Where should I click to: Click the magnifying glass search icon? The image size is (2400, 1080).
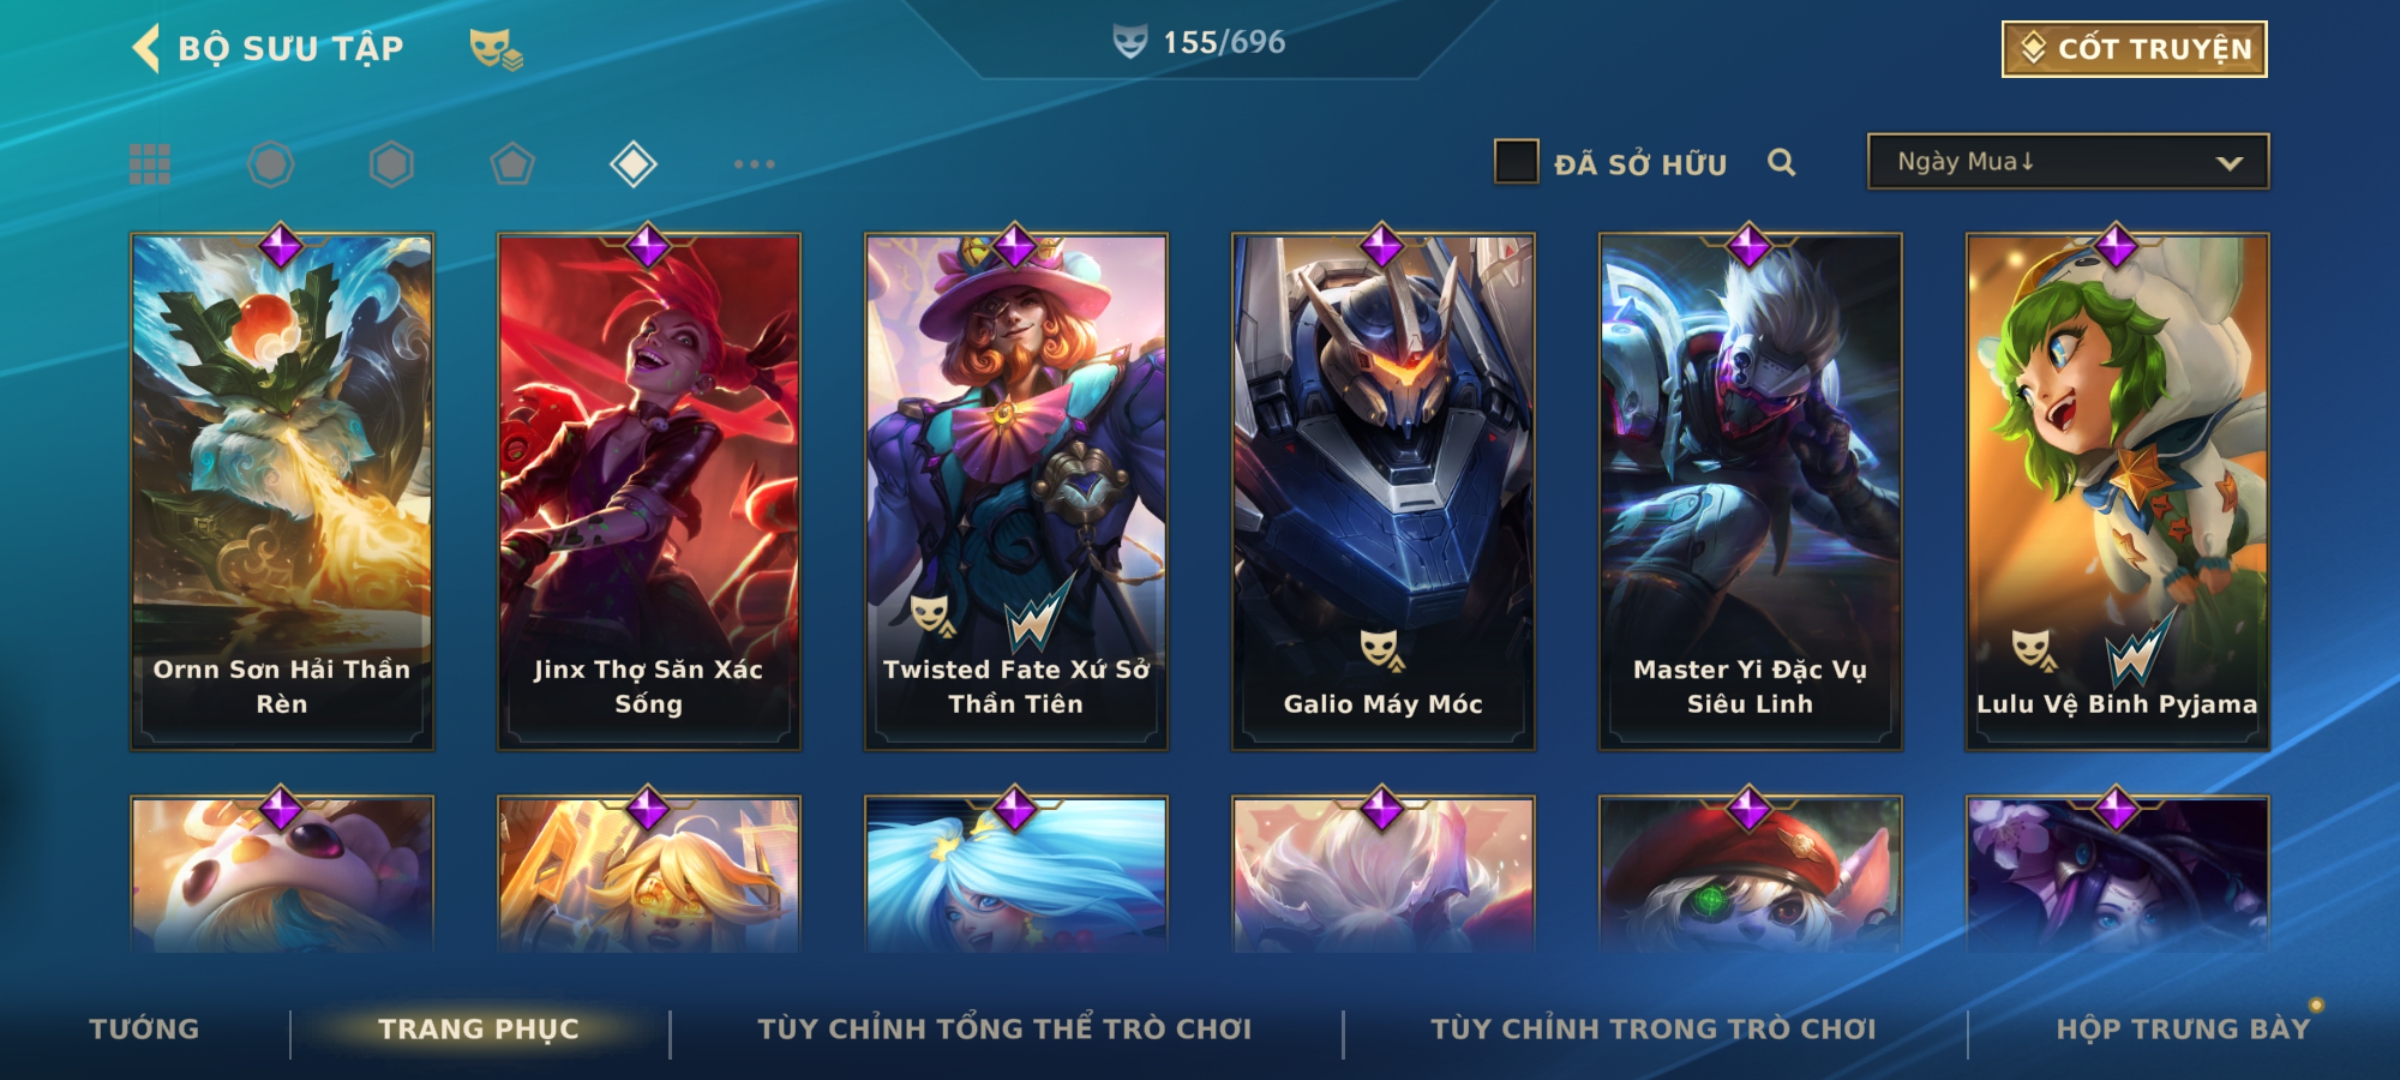coord(1781,162)
